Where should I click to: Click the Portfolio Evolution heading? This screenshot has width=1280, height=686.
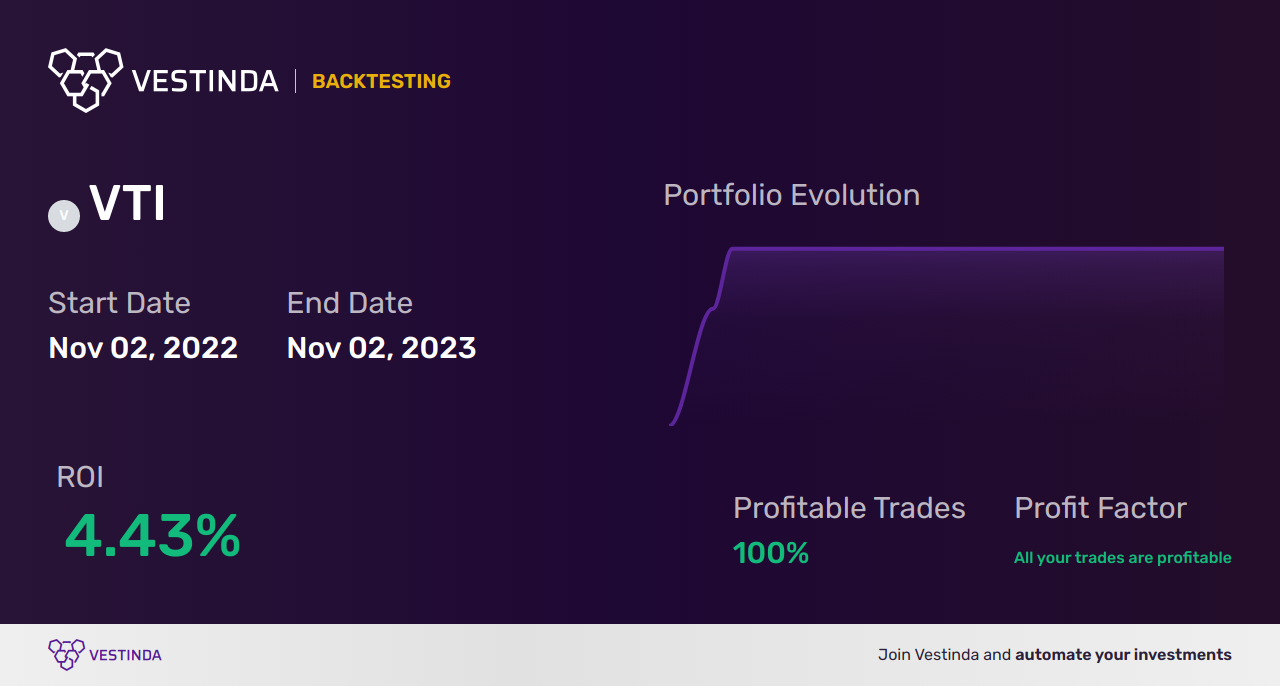[792, 195]
